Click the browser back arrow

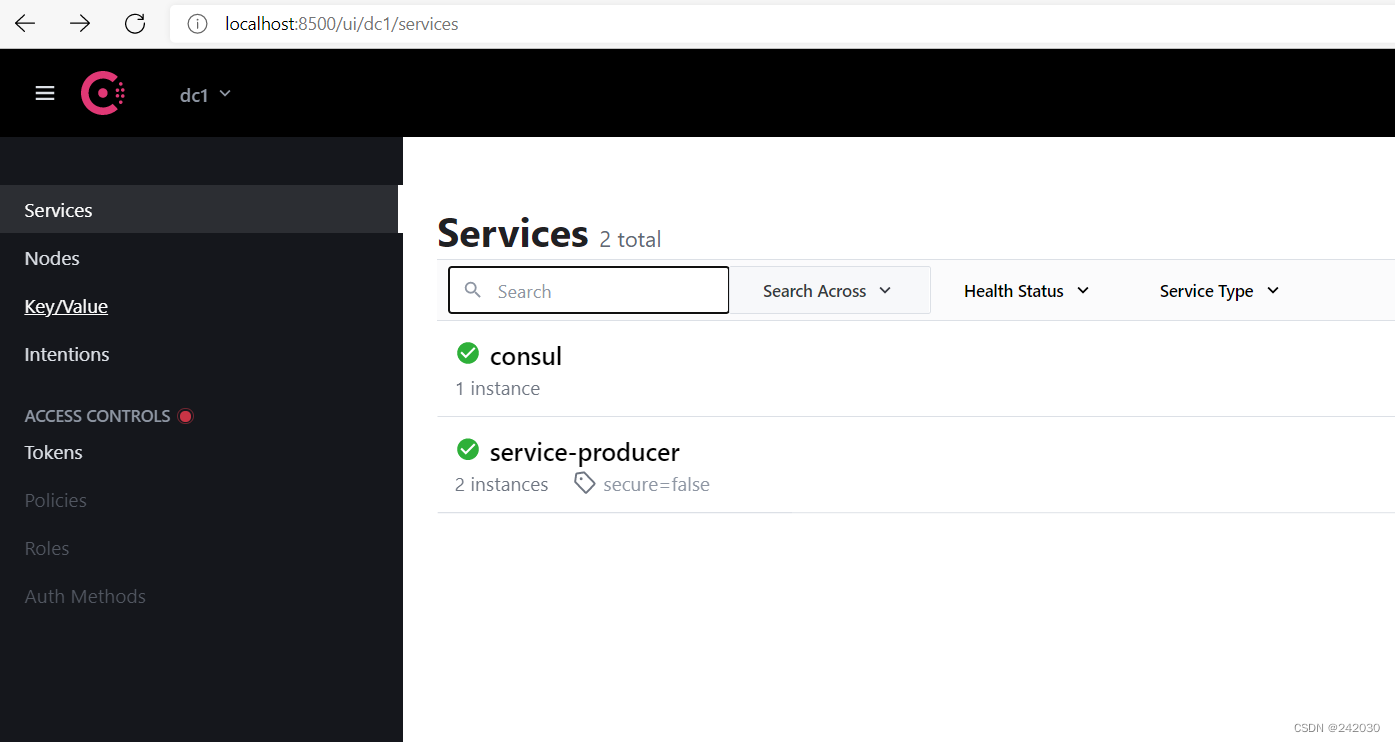tap(25, 24)
